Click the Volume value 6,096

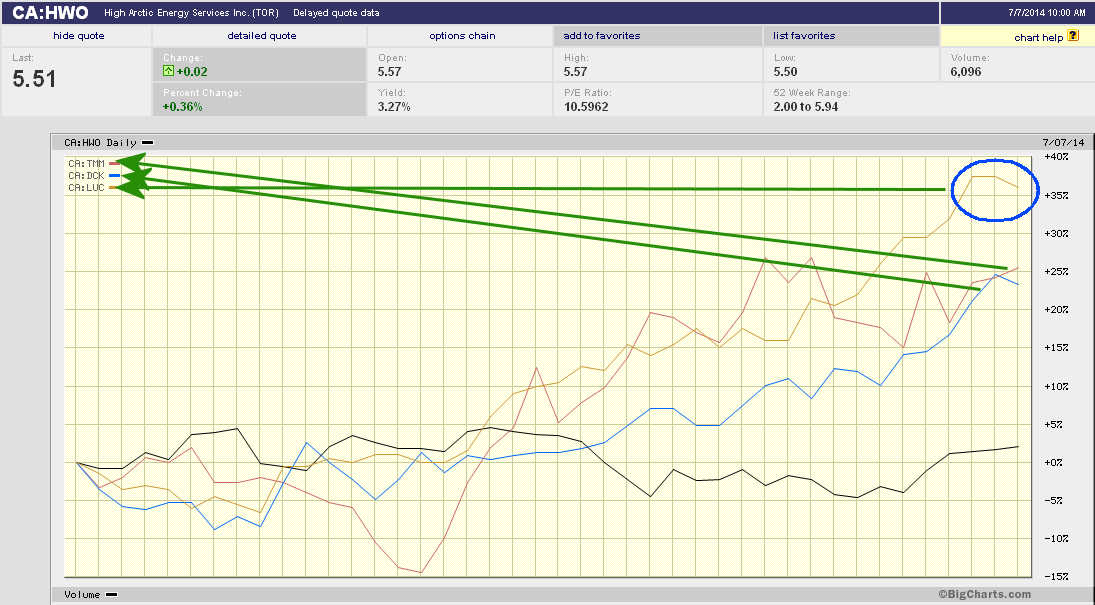pos(966,71)
